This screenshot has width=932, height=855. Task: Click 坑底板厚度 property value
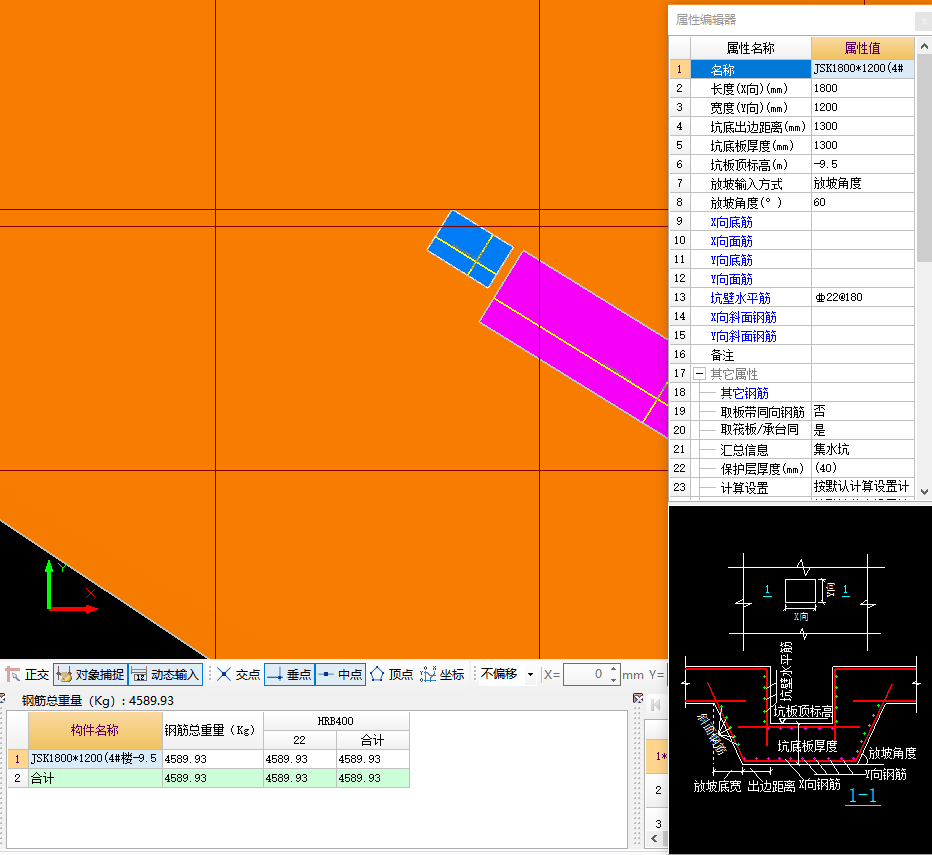[x=862, y=145]
